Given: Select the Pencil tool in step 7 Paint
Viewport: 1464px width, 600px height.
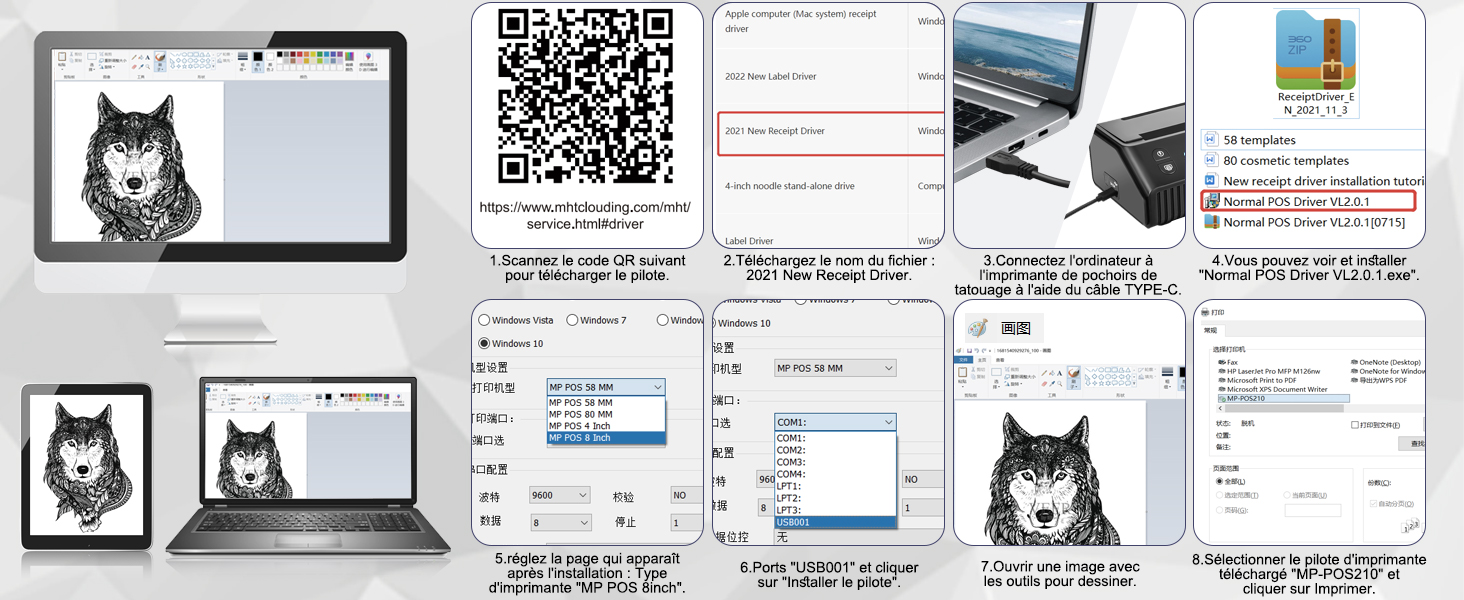Looking at the screenshot, I should [1044, 373].
